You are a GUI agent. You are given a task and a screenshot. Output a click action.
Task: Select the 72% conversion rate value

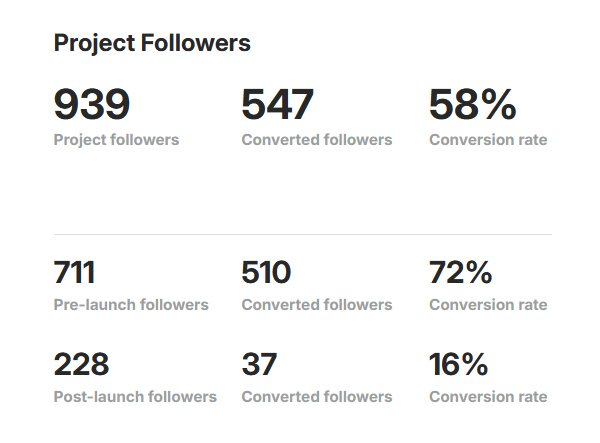(461, 272)
